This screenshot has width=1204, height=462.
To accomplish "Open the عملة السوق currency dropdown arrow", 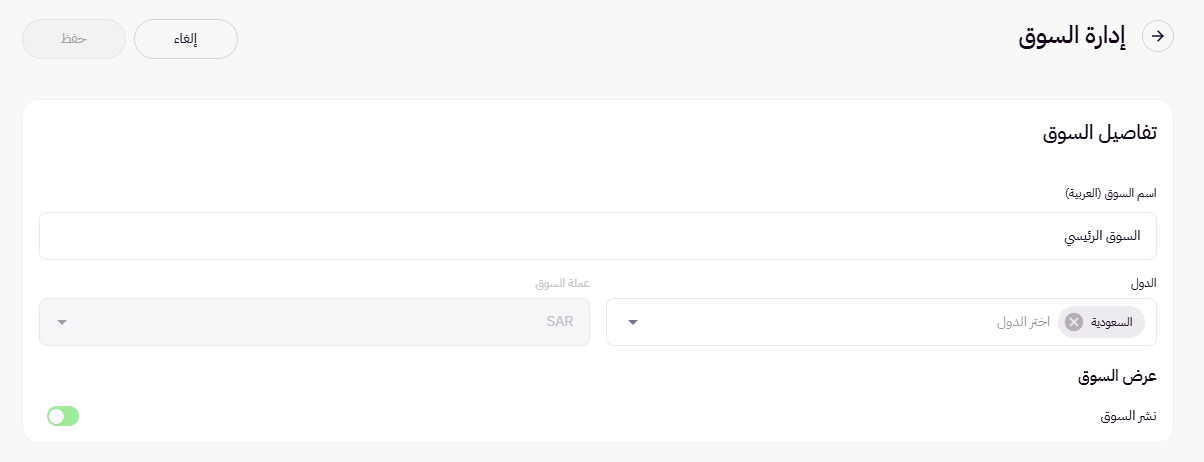I will [62, 322].
